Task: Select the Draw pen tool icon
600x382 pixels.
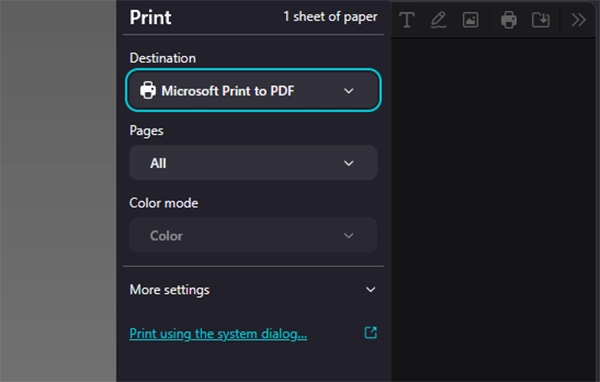Action: (439, 20)
